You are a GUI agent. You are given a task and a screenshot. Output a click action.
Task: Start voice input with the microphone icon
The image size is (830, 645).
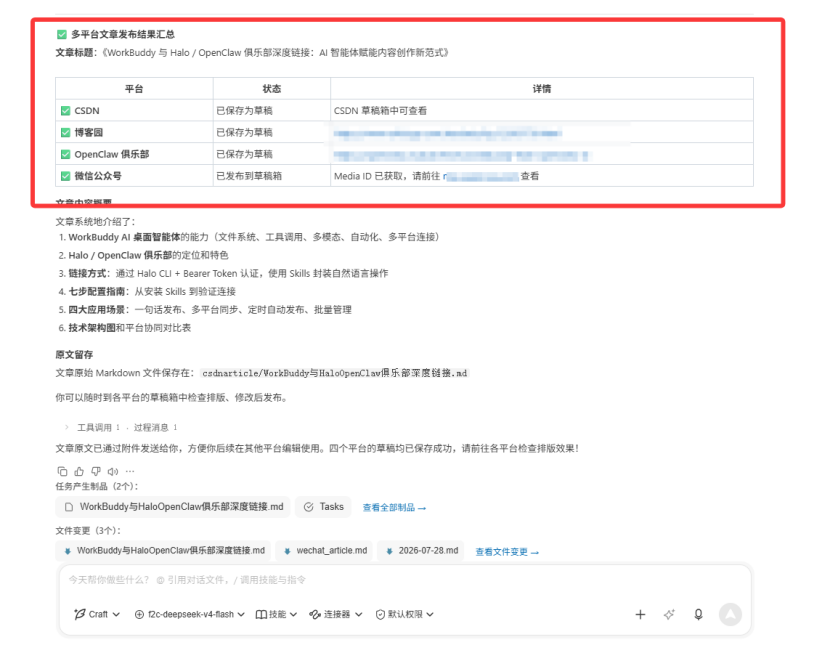pos(698,614)
